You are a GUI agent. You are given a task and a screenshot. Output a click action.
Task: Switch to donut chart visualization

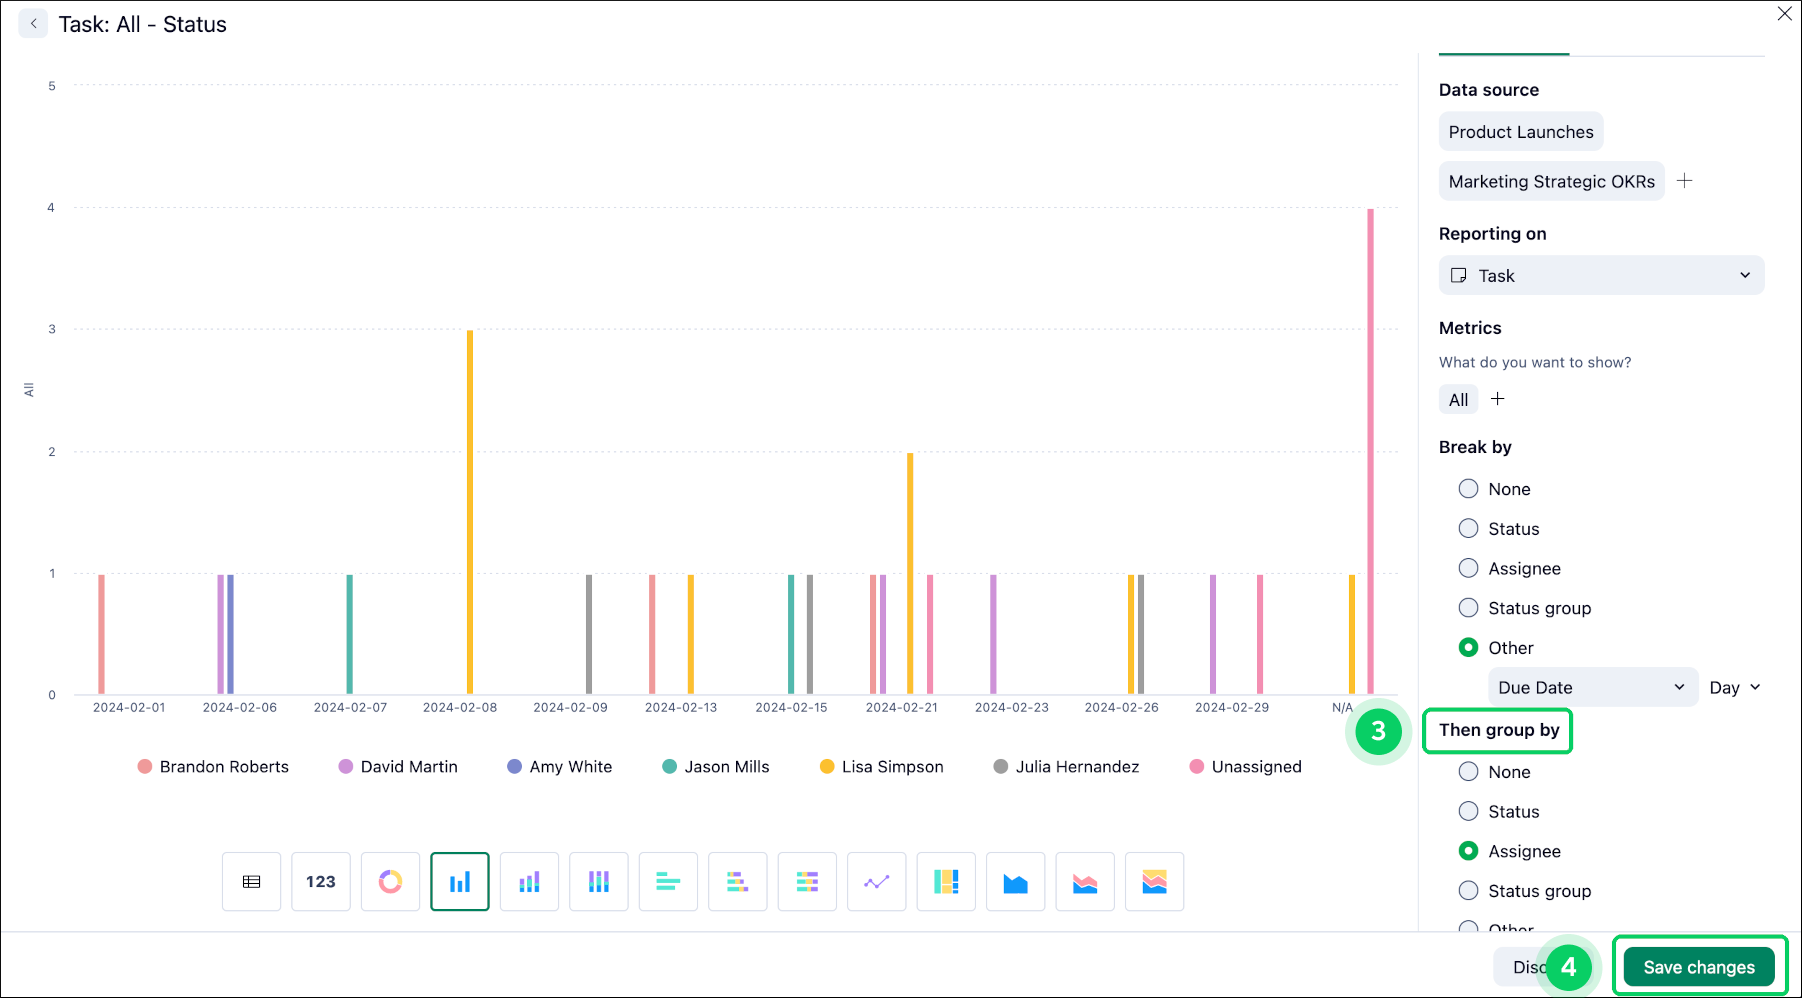coord(390,881)
